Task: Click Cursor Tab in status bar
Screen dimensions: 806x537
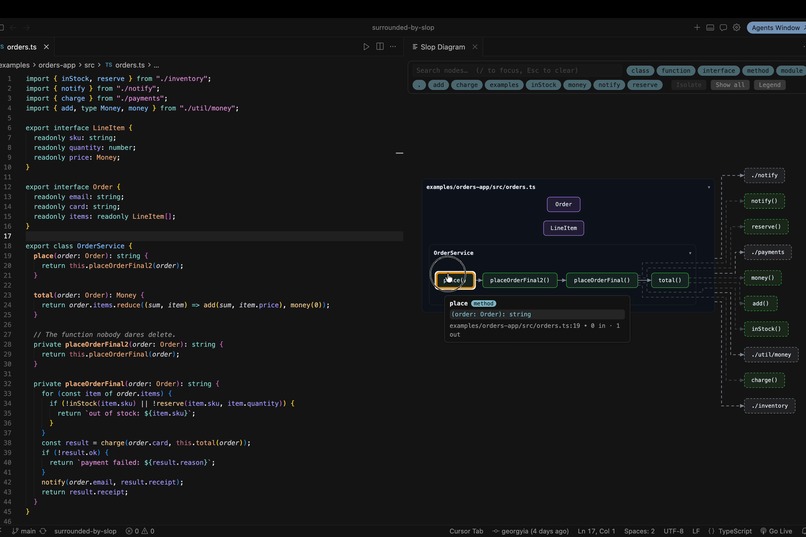Action: click(x=466, y=531)
